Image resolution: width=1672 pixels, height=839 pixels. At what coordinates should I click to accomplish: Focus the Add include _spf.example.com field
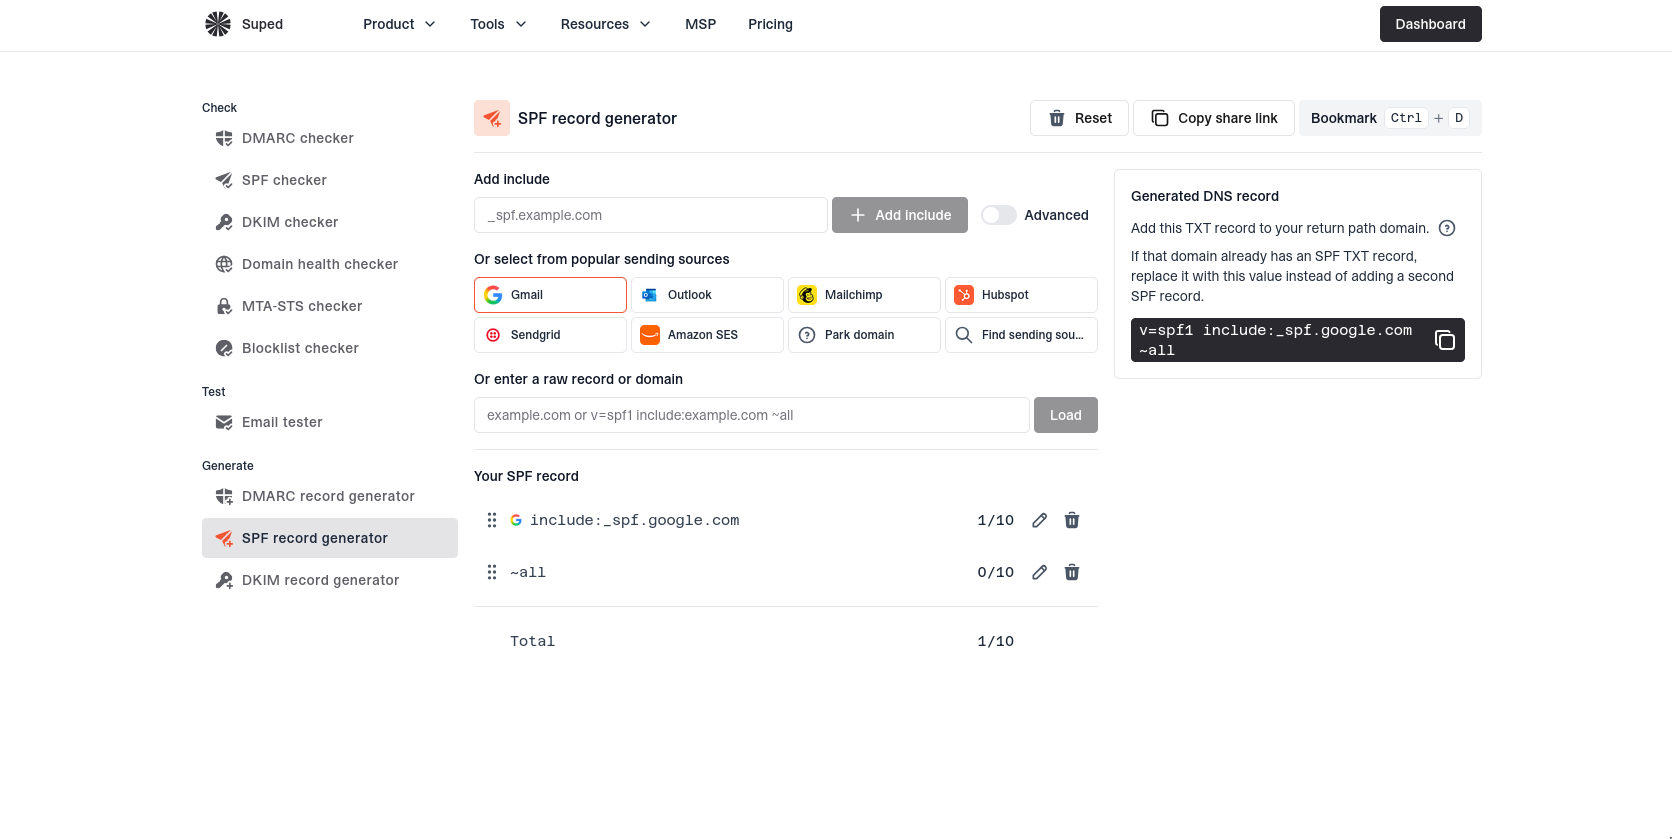click(651, 215)
